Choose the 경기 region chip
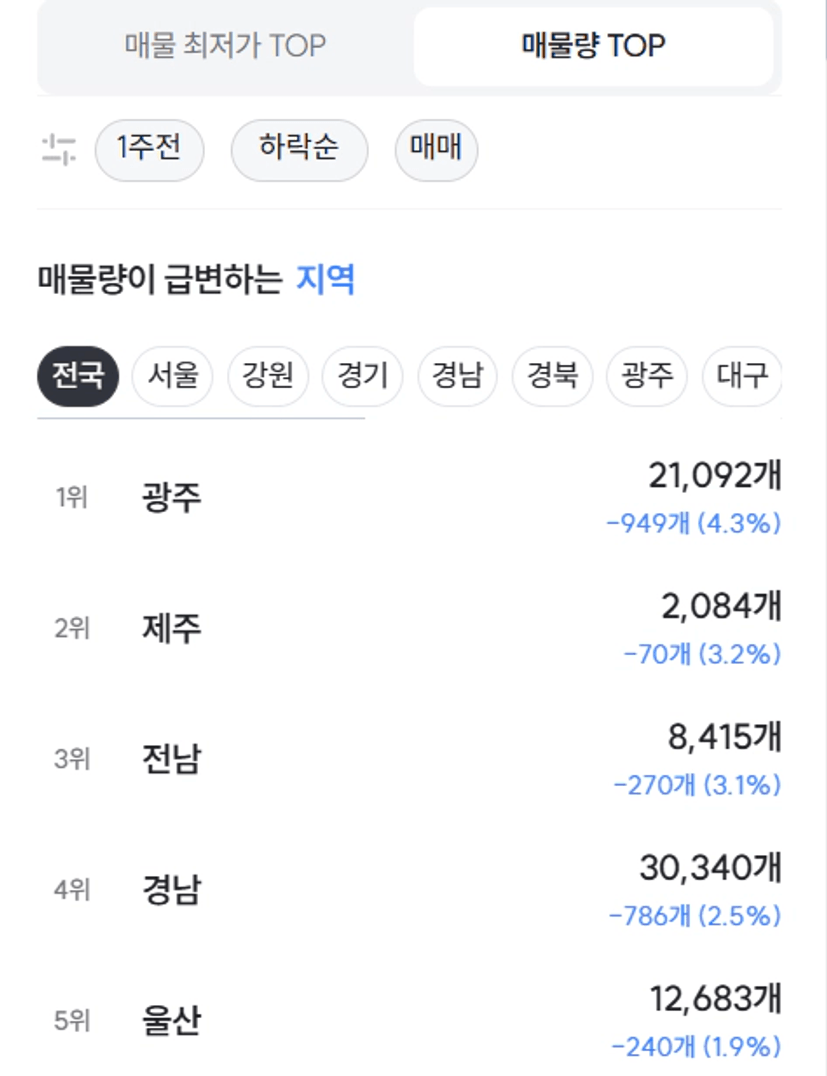The height and width of the screenshot is (1076, 827). point(362,376)
